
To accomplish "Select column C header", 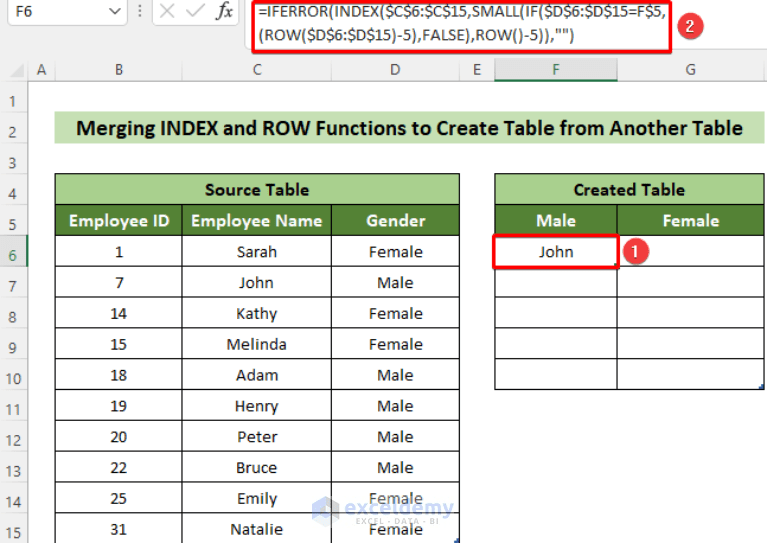I will coord(257,70).
